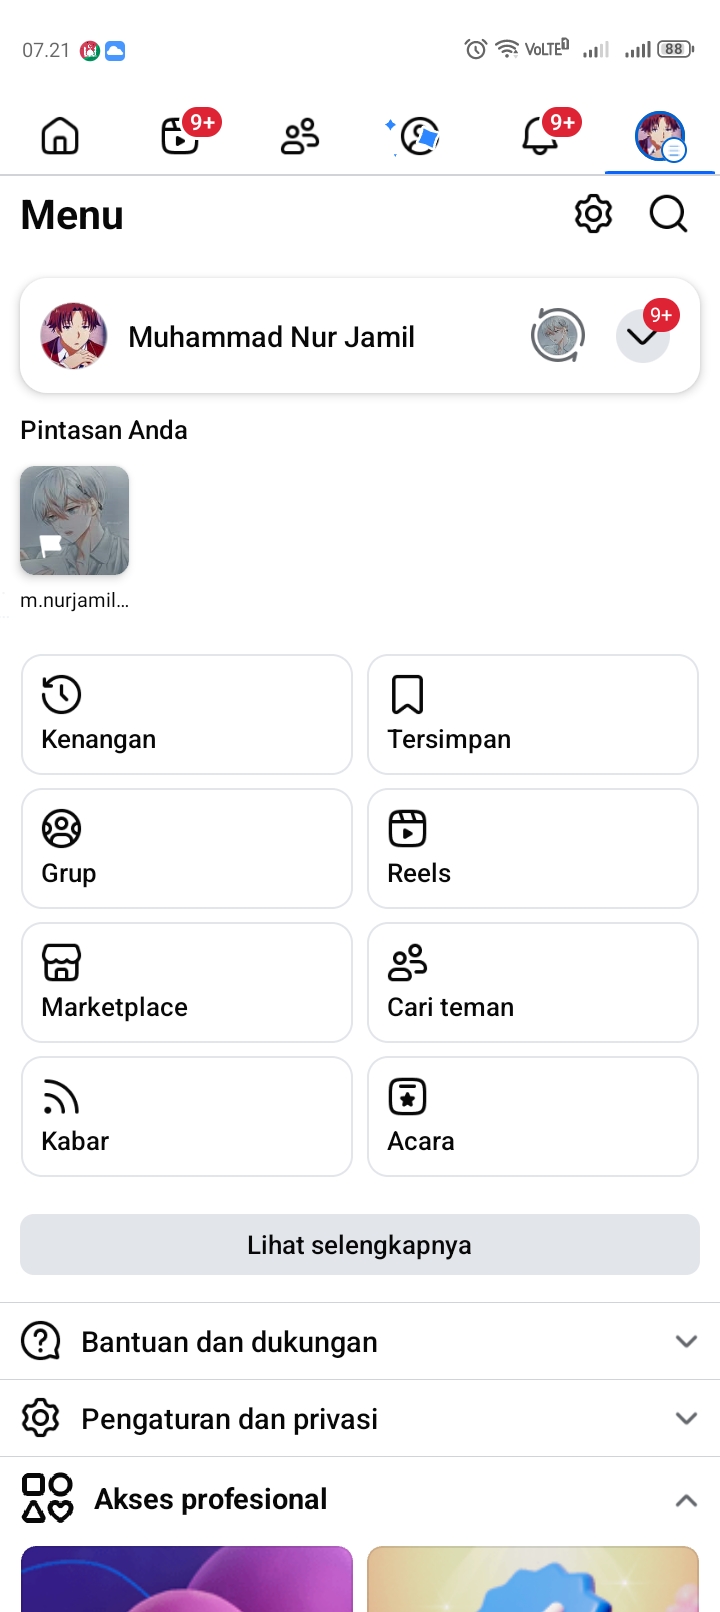Viewport: 720px width, 1612px height.
Task: Open the Home feed tab
Action: coord(60,136)
